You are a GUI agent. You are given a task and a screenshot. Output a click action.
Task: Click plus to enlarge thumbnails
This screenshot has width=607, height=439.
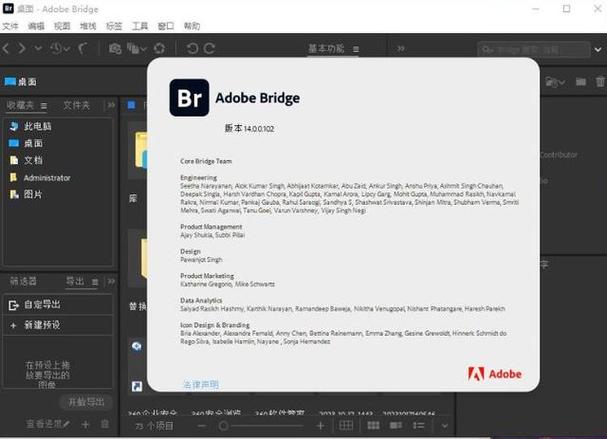coord(320,426)
